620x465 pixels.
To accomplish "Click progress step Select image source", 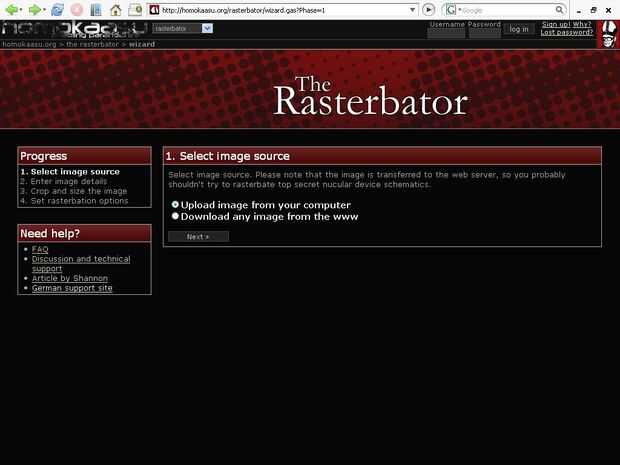I will tap(70, 172).
